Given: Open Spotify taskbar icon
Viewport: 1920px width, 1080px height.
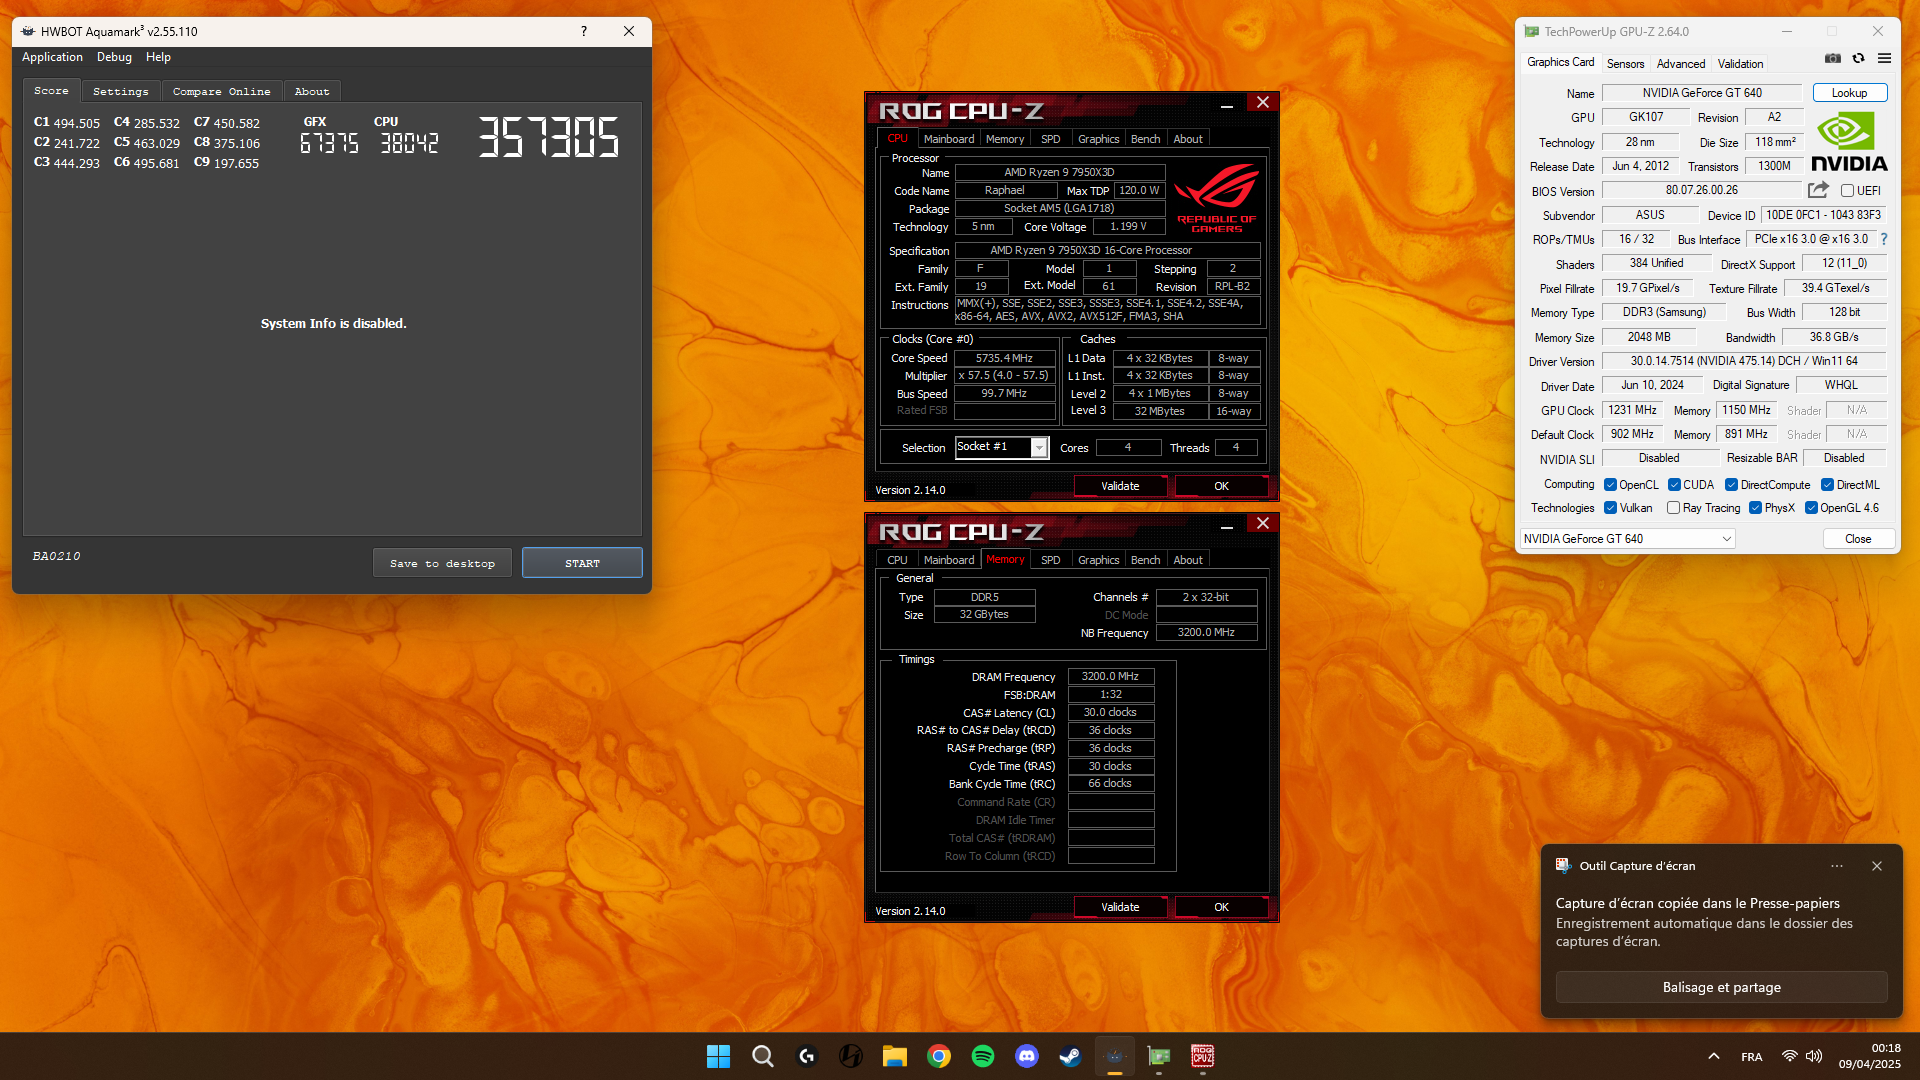Looking at the screenshot, I should [x=982, y=1056].
